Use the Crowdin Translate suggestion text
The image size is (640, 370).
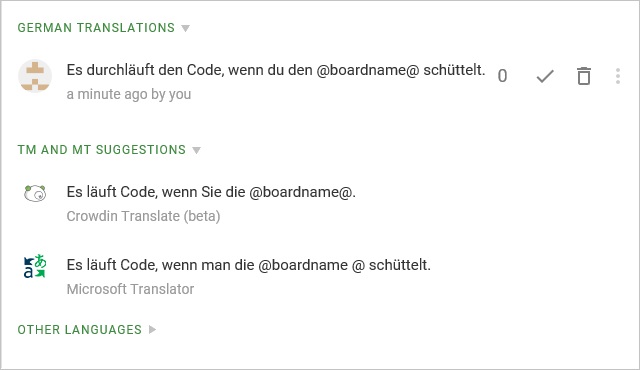coord(211,192)
